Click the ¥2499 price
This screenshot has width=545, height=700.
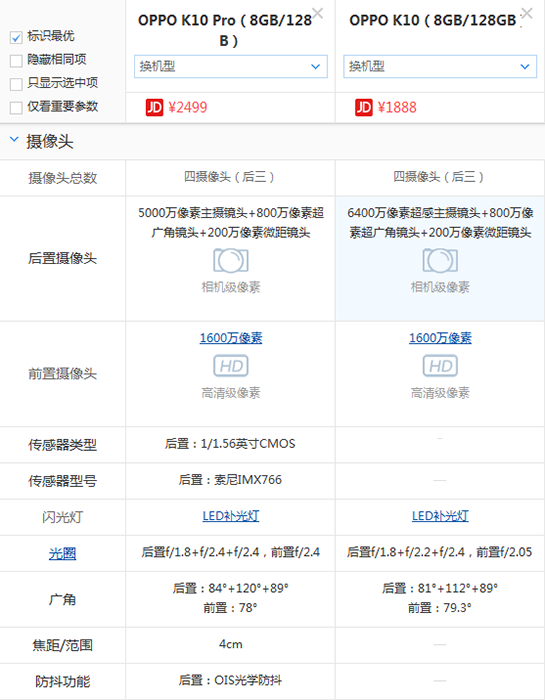pyautogui.click(x=187, y=108)
